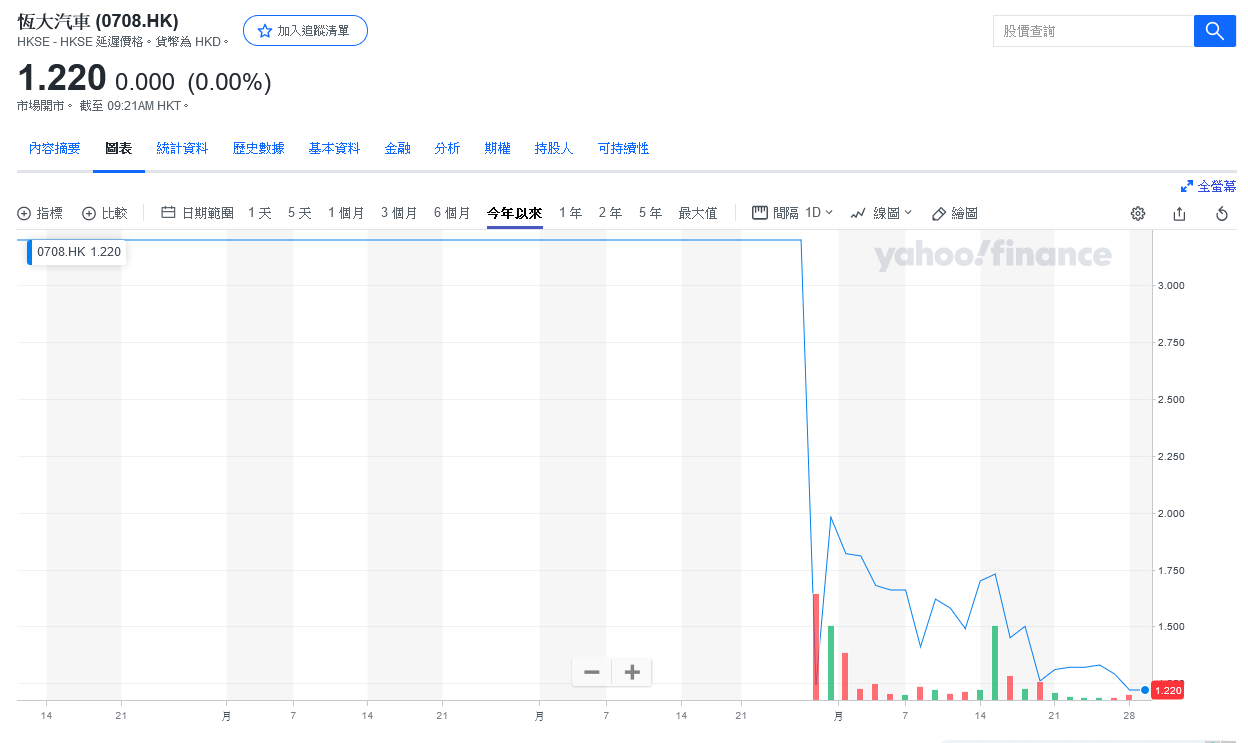
Task: Click the 2.000 price axis label
Action: point(1171,514)
